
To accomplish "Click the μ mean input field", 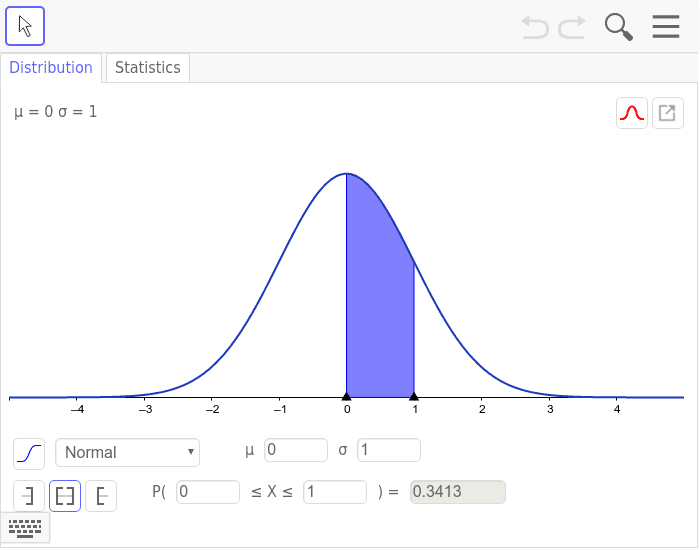I will coord(296,450).
